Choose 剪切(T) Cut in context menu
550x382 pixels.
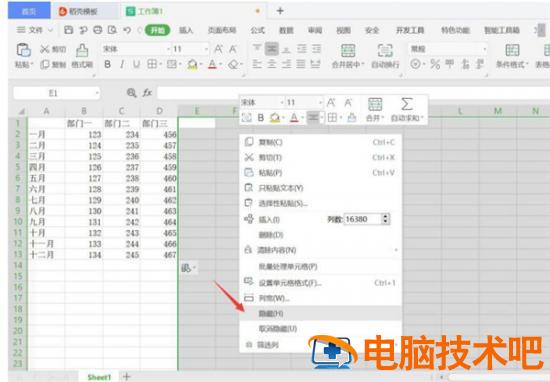tap(321, 158)
